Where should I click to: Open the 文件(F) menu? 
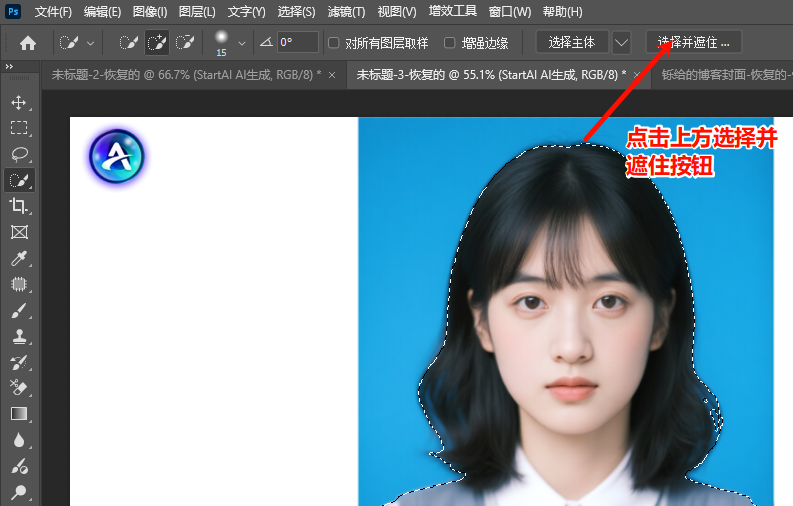point(53,12)
